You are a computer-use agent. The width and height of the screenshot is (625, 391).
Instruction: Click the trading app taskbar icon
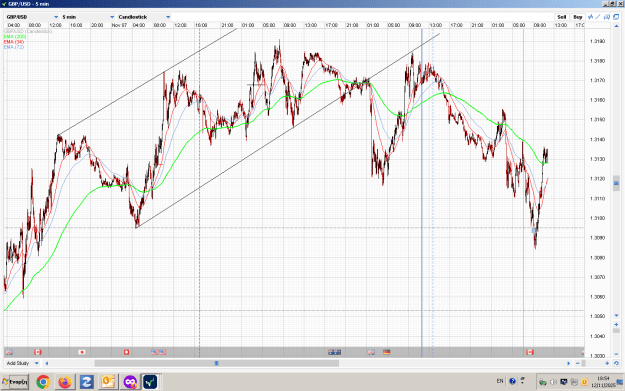[151, 382]
